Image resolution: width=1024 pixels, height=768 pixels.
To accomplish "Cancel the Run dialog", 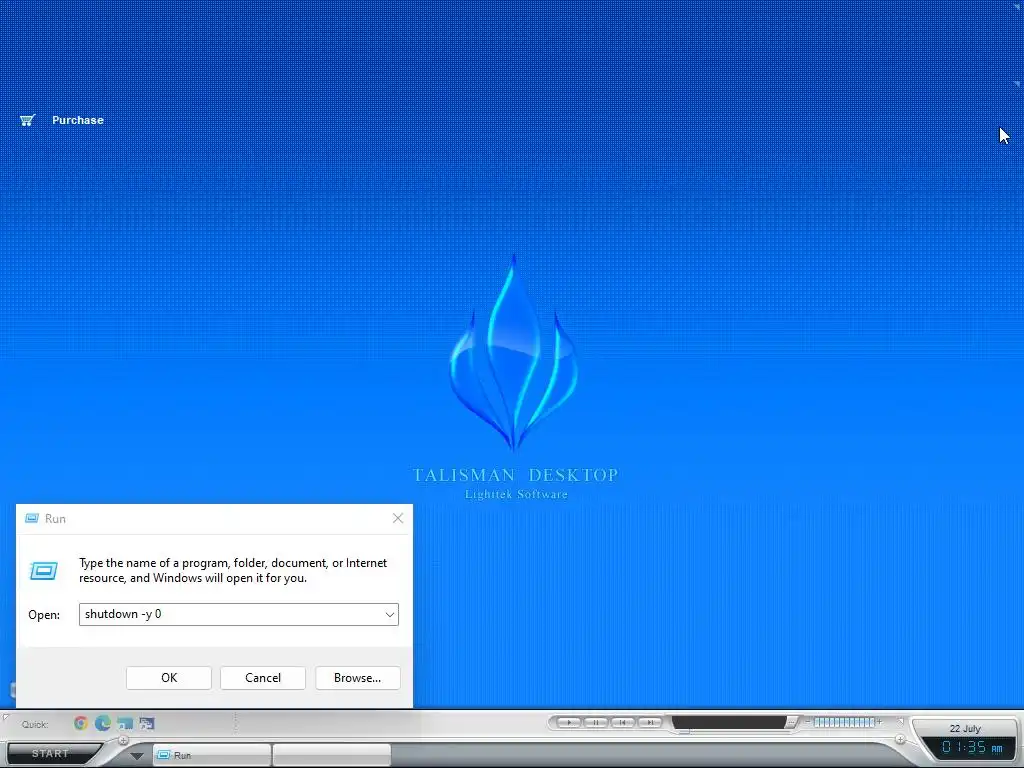I will [x=263, y=678].
